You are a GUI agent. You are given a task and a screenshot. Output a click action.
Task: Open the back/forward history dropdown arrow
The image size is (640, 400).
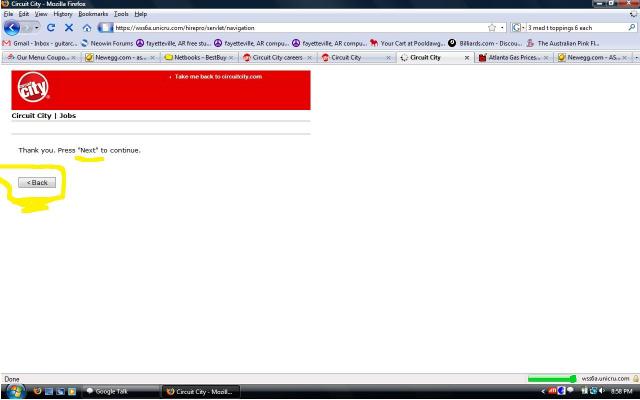(x=37, y=28)
